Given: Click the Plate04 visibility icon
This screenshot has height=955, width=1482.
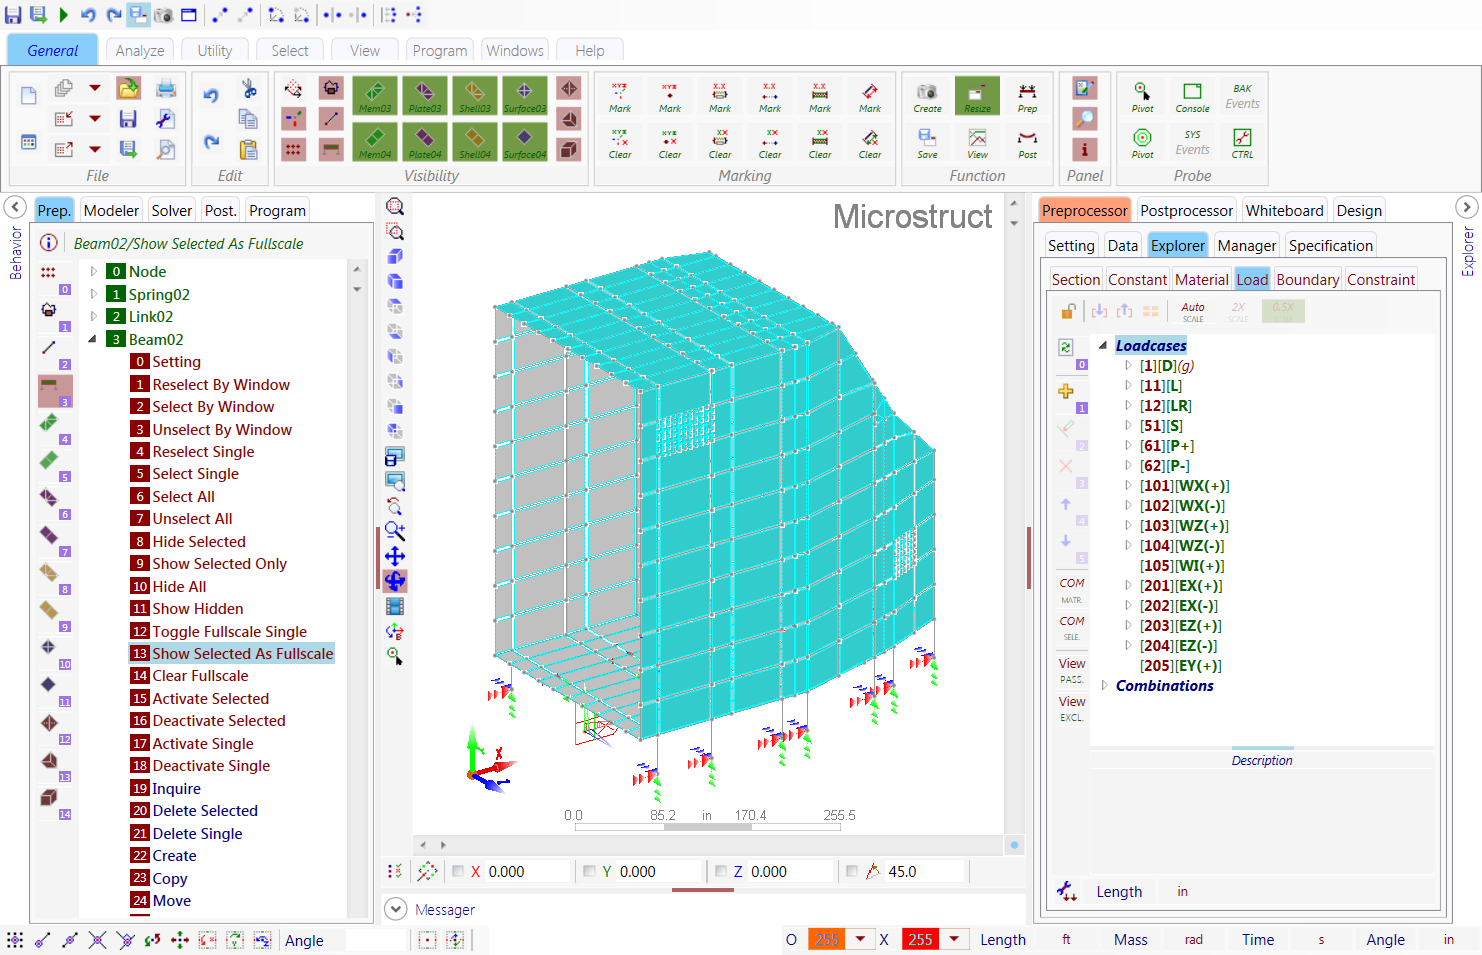Looking at the screenshot, I should 425,142.
